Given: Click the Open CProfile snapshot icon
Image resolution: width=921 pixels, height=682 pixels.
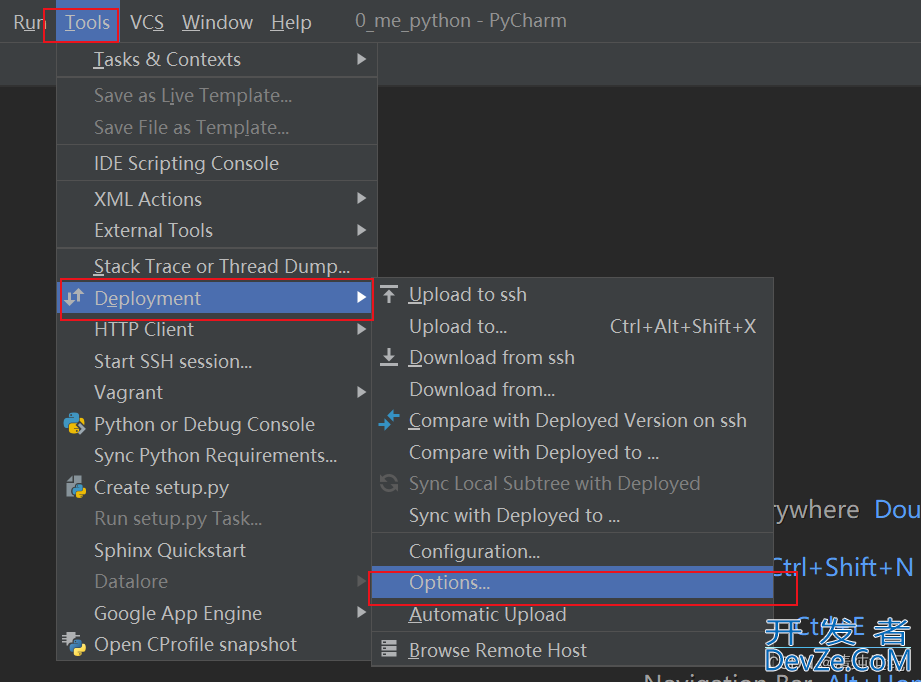Looking at the screenshot, I should (x=75, y=644).
